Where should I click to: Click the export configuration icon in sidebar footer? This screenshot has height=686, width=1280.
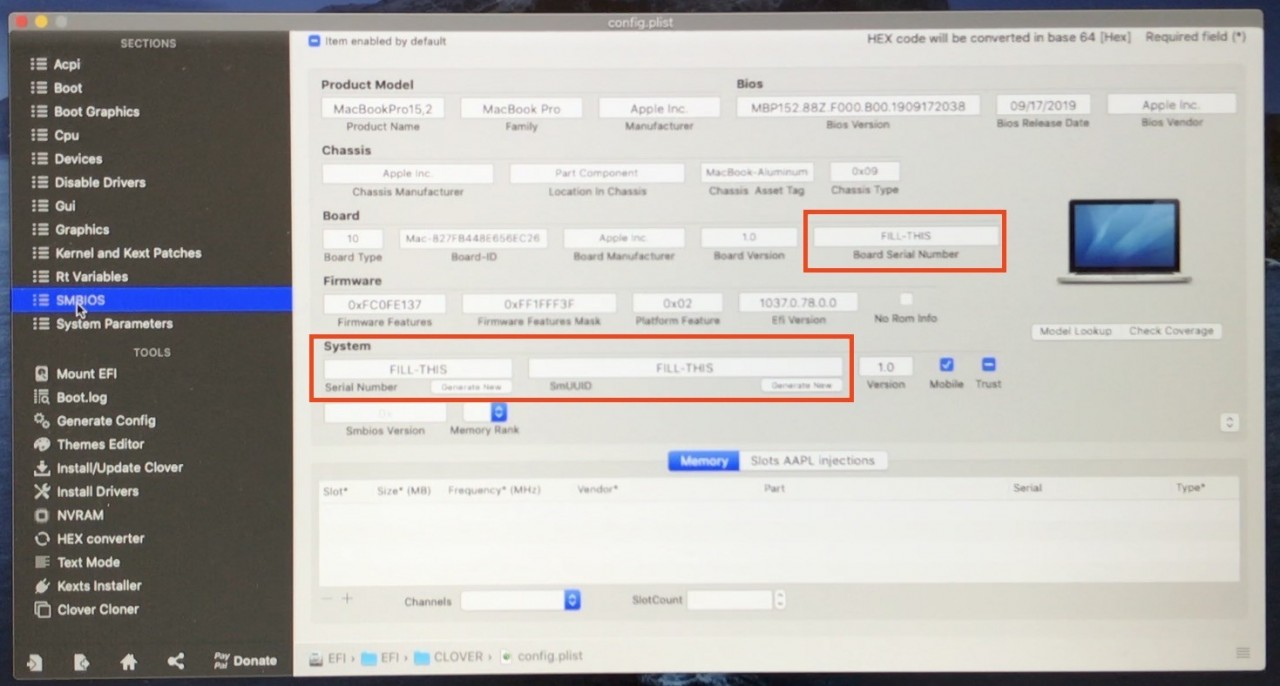(x=82, y=661)
